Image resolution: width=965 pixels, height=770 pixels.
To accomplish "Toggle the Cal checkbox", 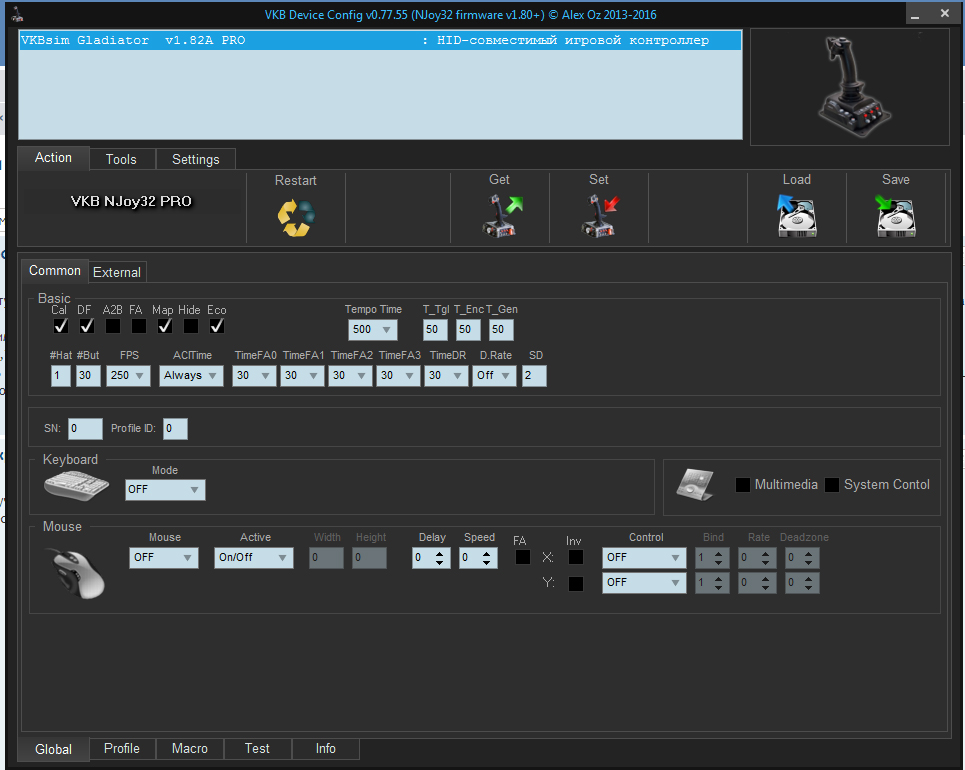I will [x=60, y=326].
